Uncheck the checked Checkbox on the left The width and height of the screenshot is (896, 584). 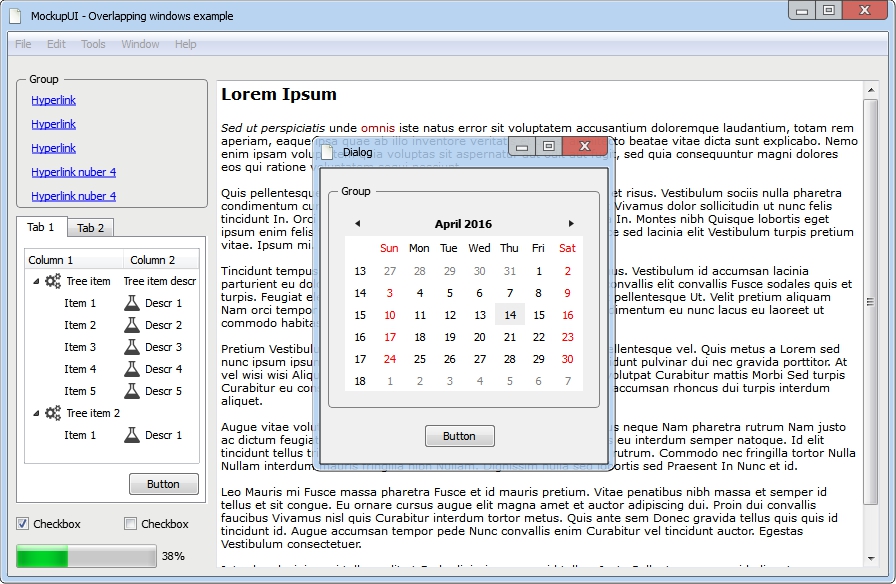23,524
